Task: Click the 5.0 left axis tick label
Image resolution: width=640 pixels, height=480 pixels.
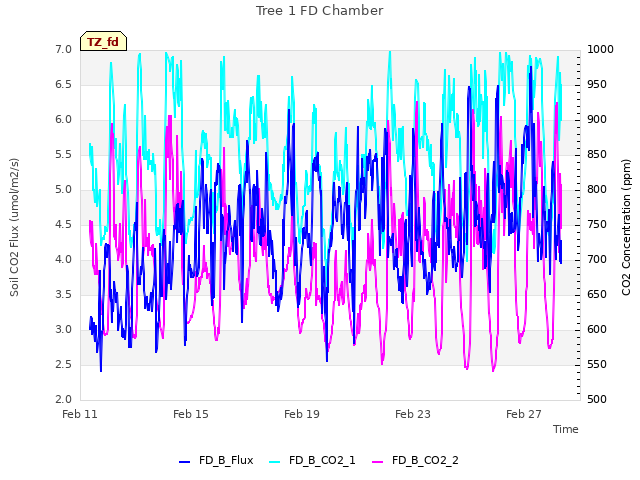Action: pyautogui.click(x=64, y=190)
